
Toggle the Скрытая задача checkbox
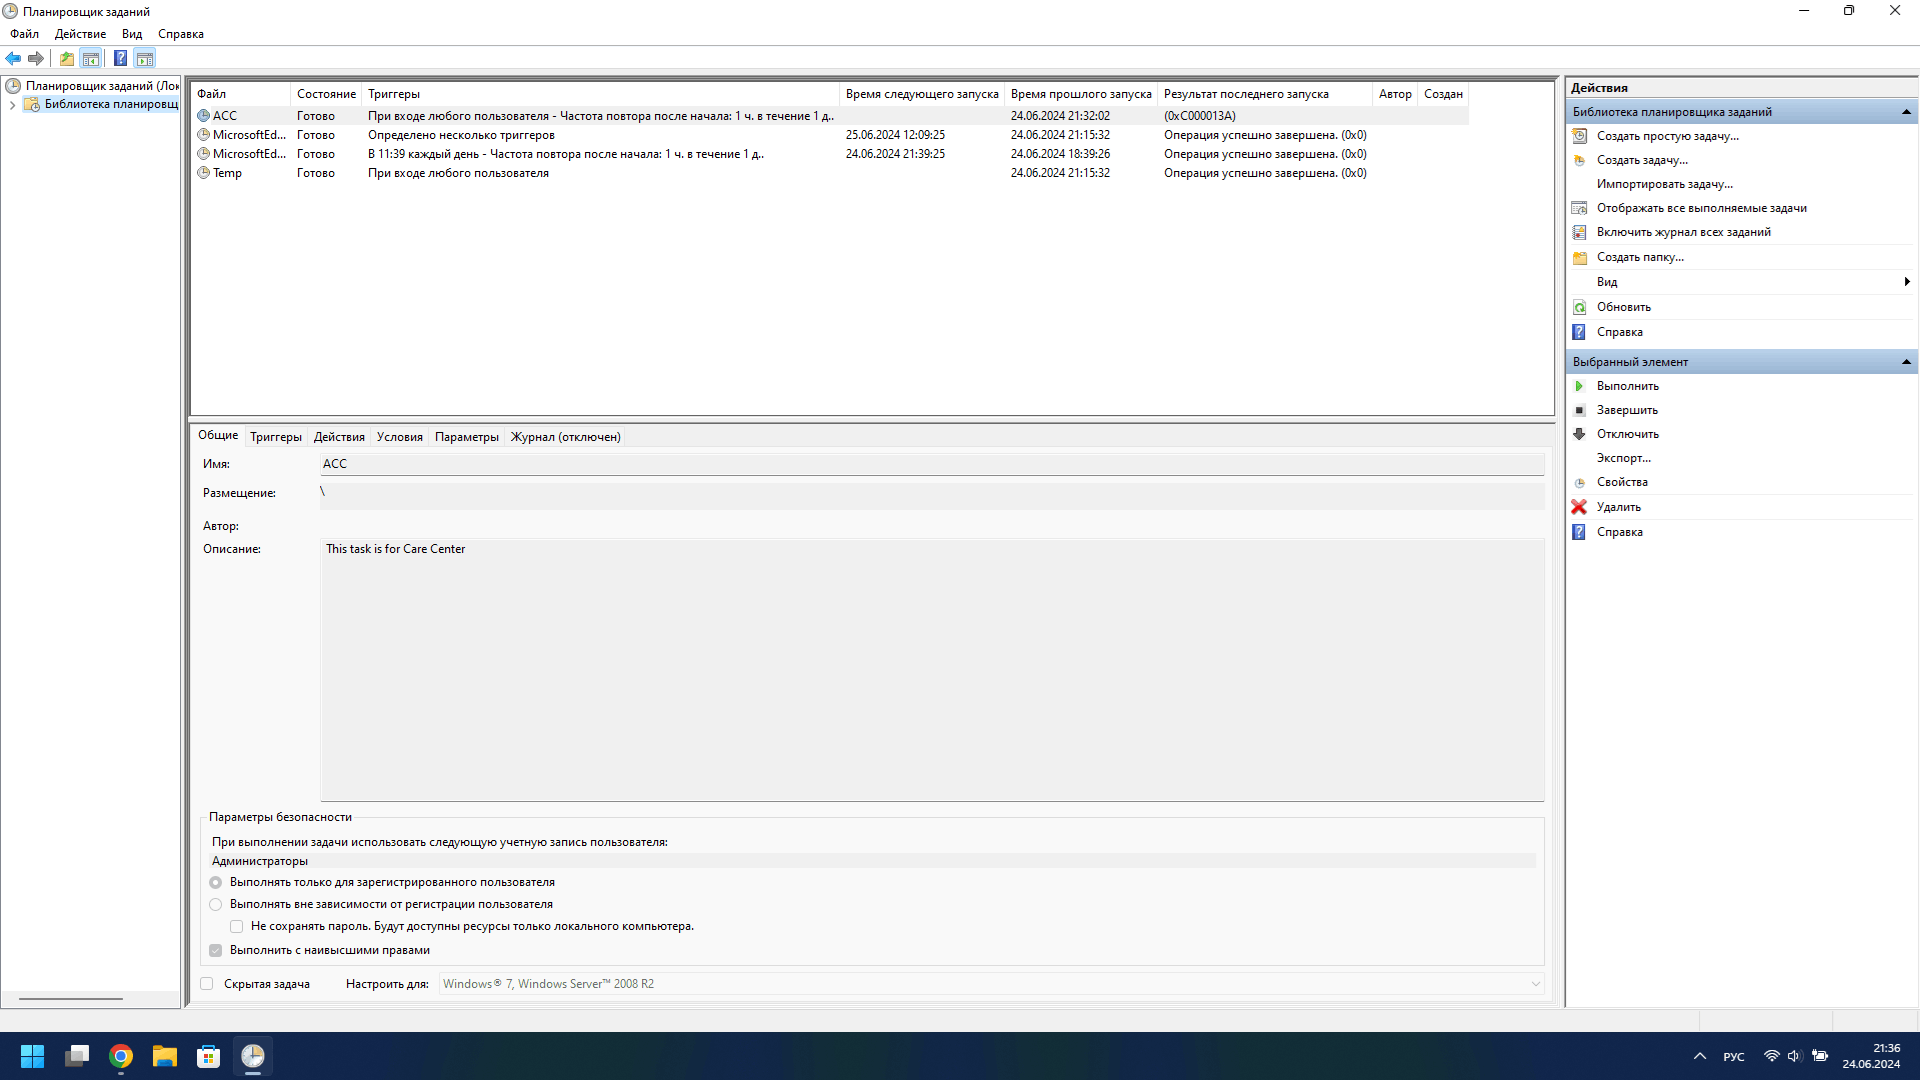click(207, 984)
